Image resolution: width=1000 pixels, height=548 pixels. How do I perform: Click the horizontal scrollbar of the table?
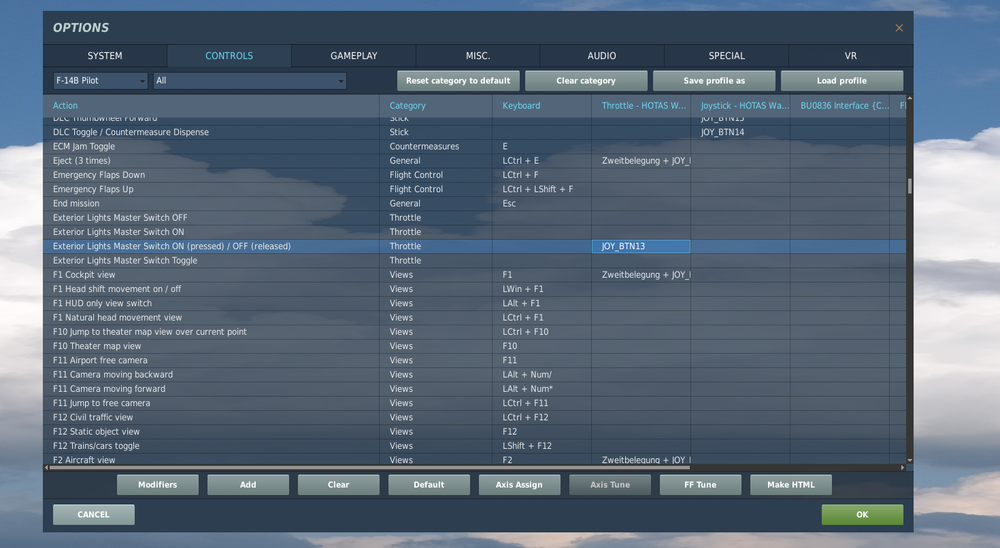point(370,468)
